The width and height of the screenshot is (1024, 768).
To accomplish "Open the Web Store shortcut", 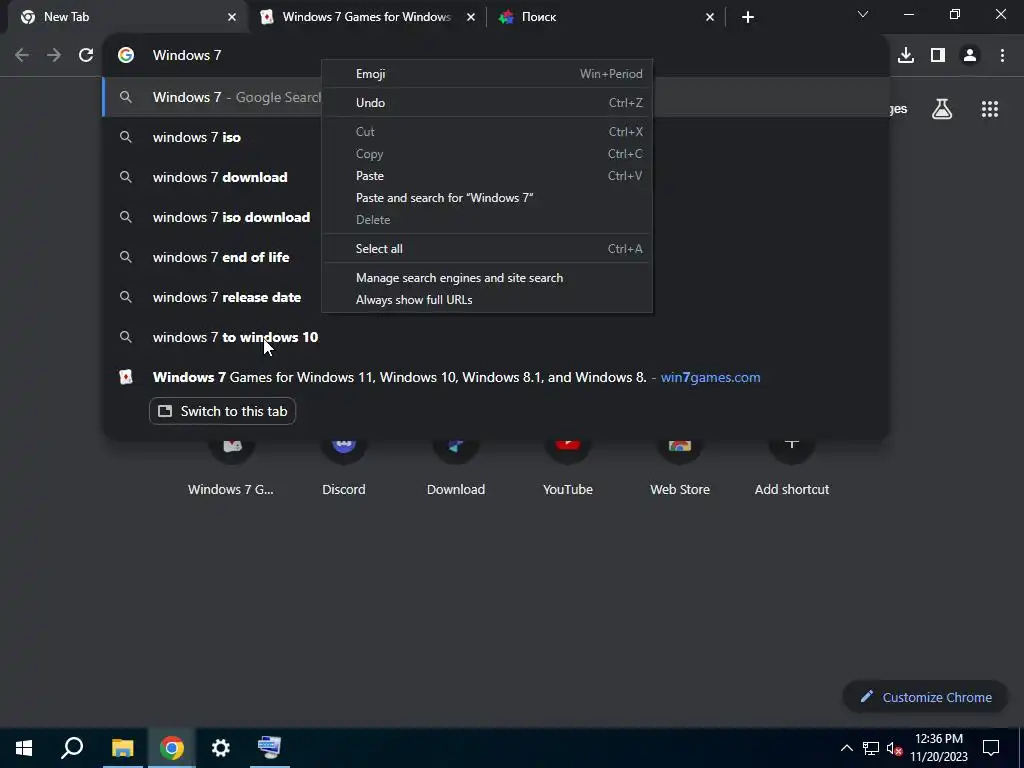I will coord(680,467).
